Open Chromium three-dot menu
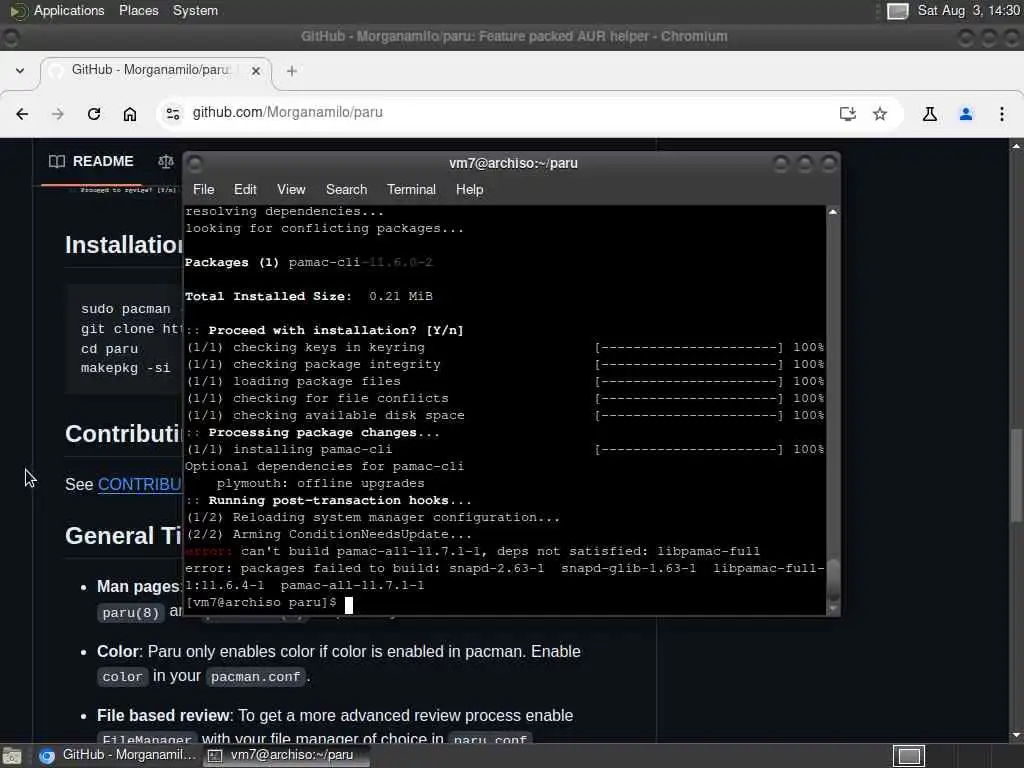Image resolution: width=1024 pixels, height=768 pixels. 1002,114
